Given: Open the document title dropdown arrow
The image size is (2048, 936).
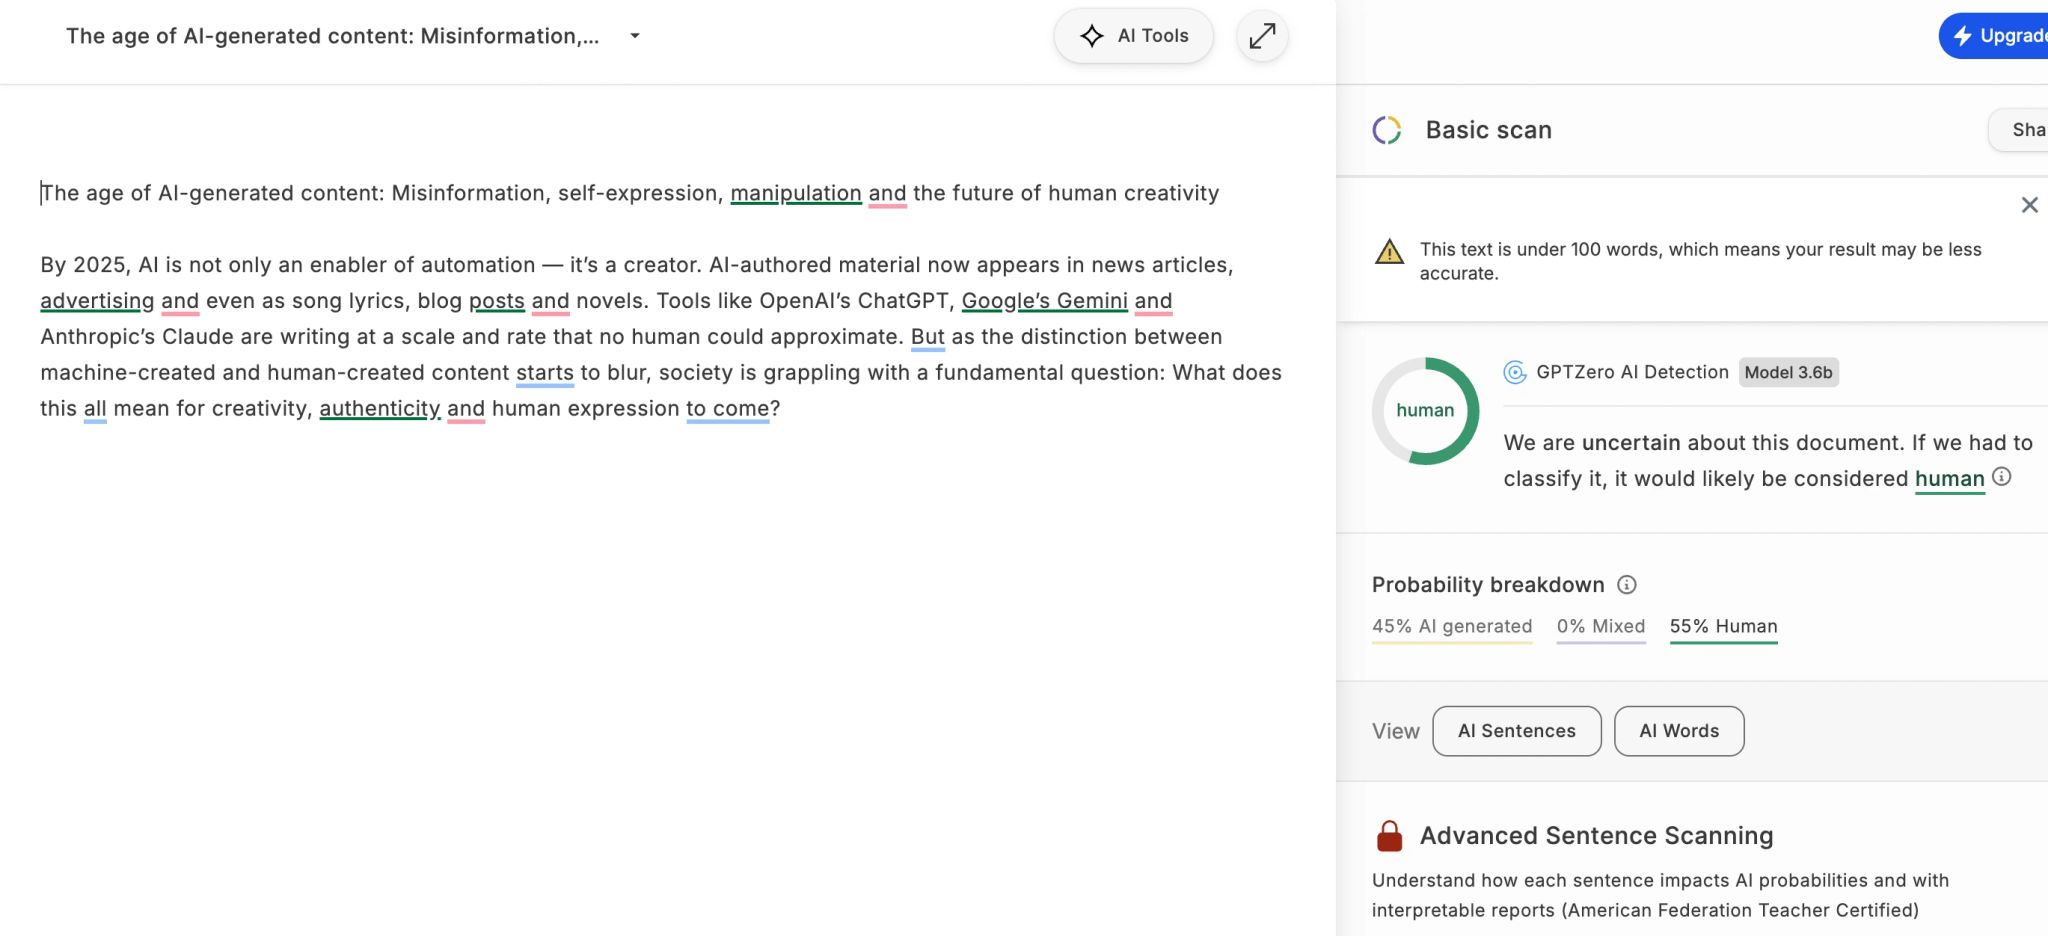Looking at the screenshot, I should [x=634, y=36].
